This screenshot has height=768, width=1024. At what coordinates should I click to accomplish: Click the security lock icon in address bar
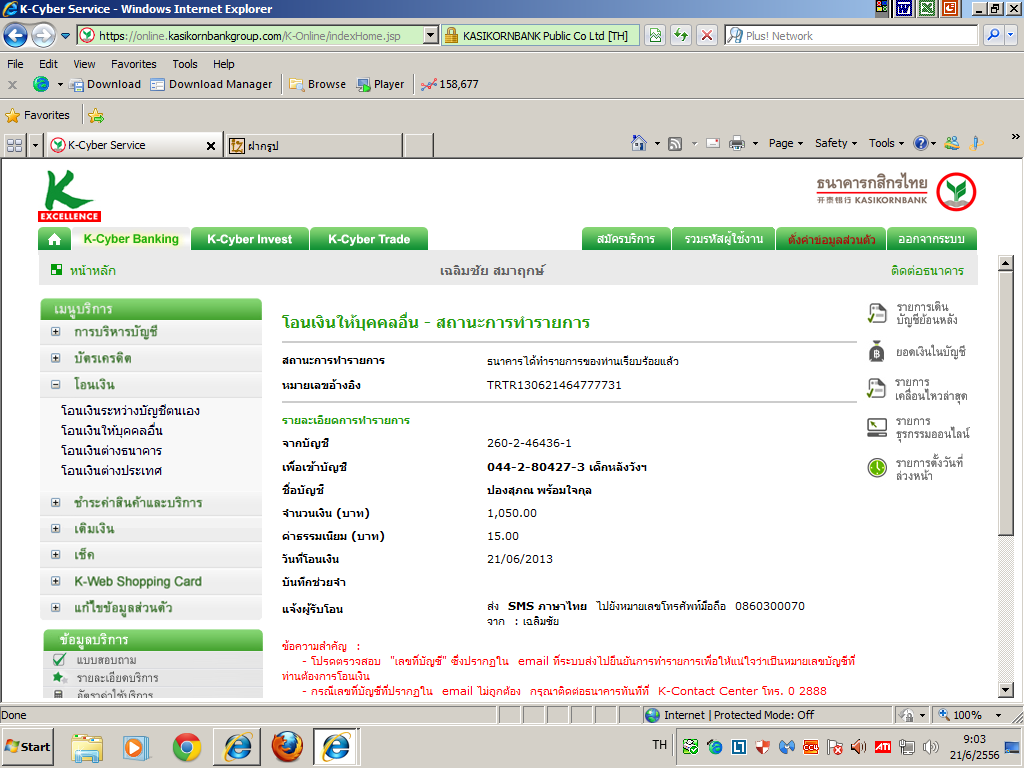pyautogui.click(x=451, y=35)
